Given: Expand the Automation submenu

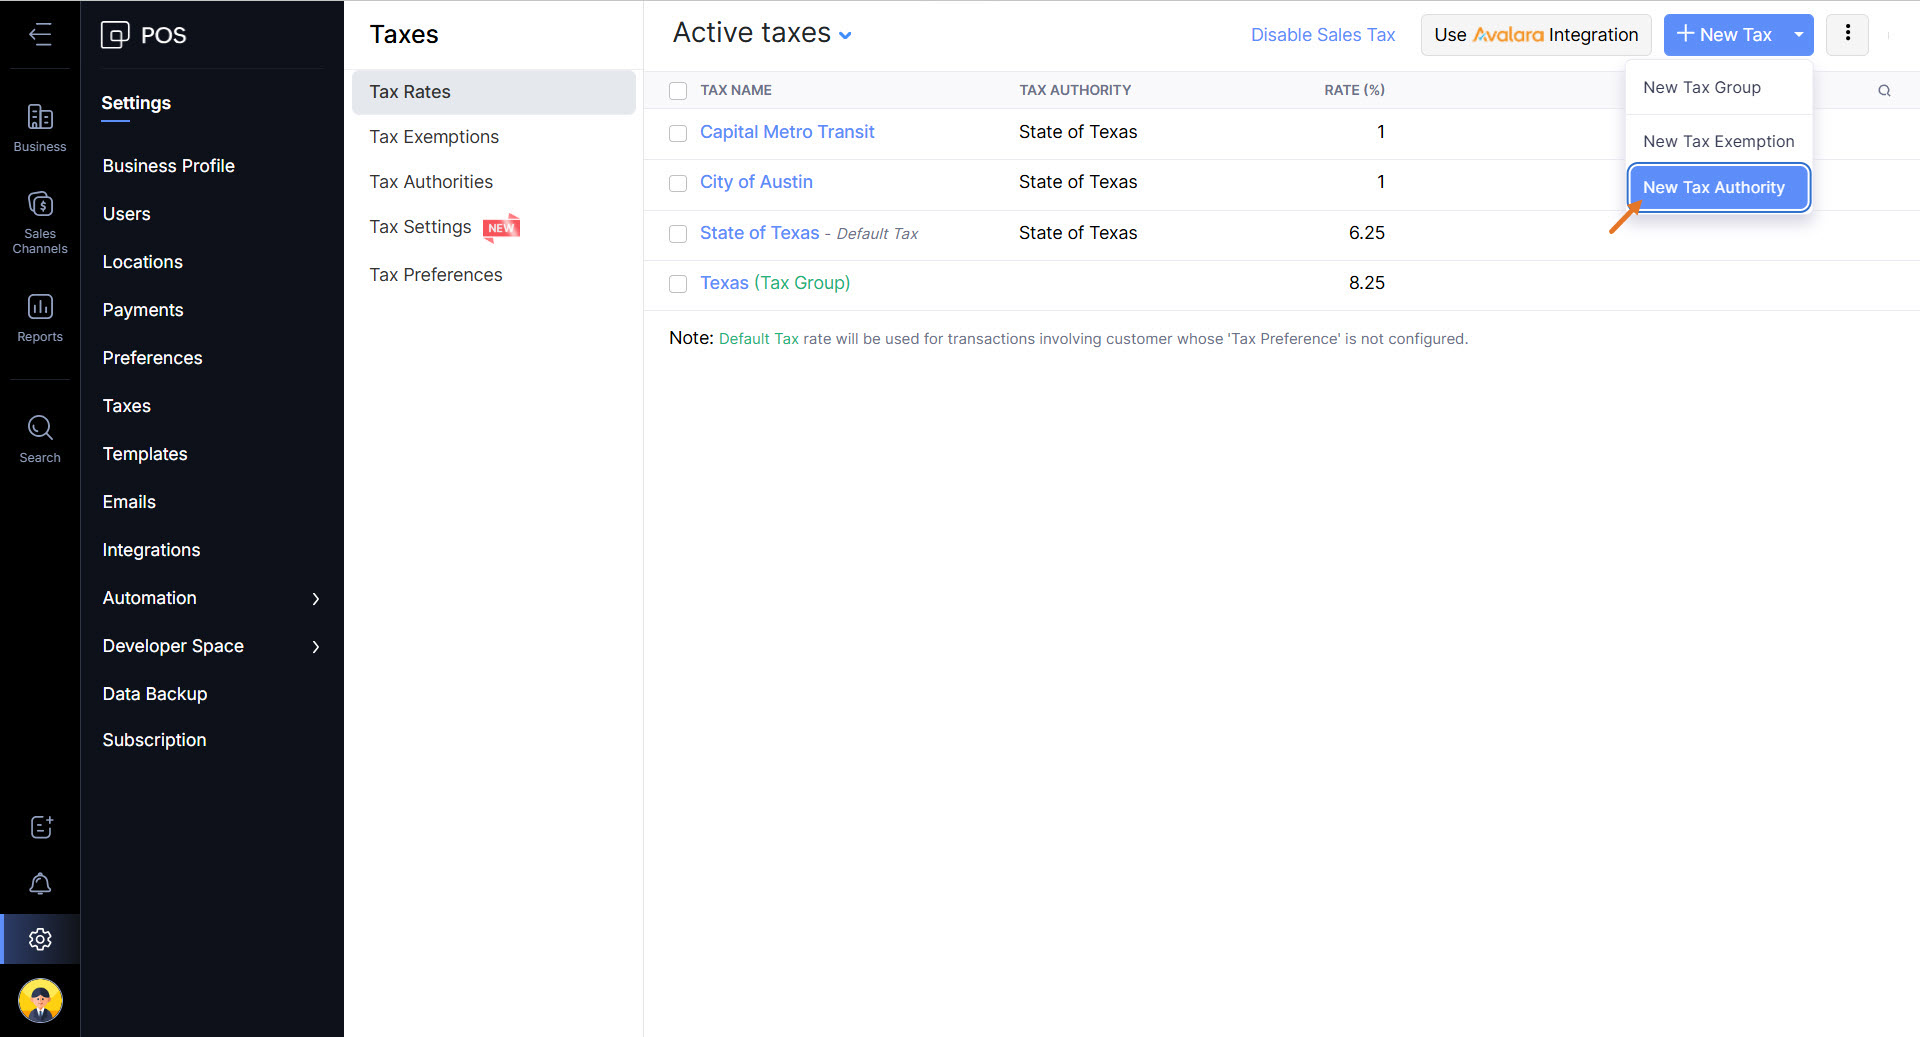Looking at the screenshot, I should (x=316, y=599).
